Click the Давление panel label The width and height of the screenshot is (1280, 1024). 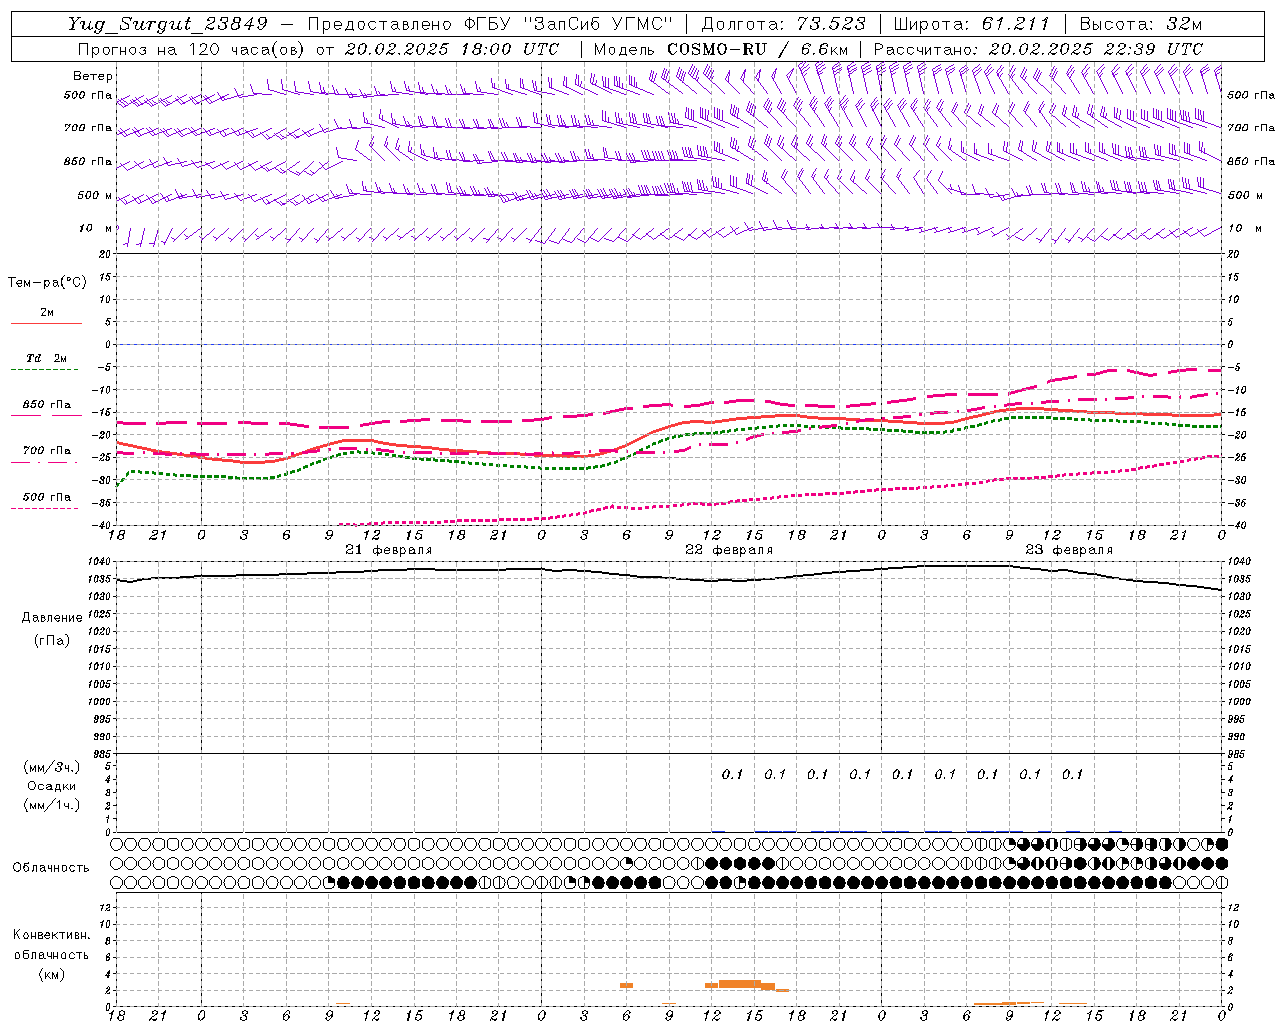point(50,618)
